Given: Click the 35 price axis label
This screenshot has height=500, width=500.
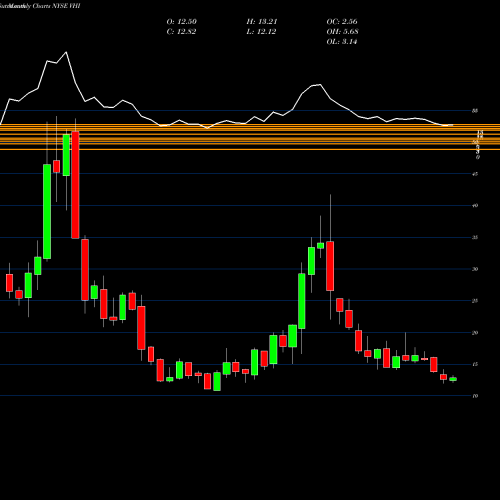Looking at the screenshot, I should pos(475,237).
